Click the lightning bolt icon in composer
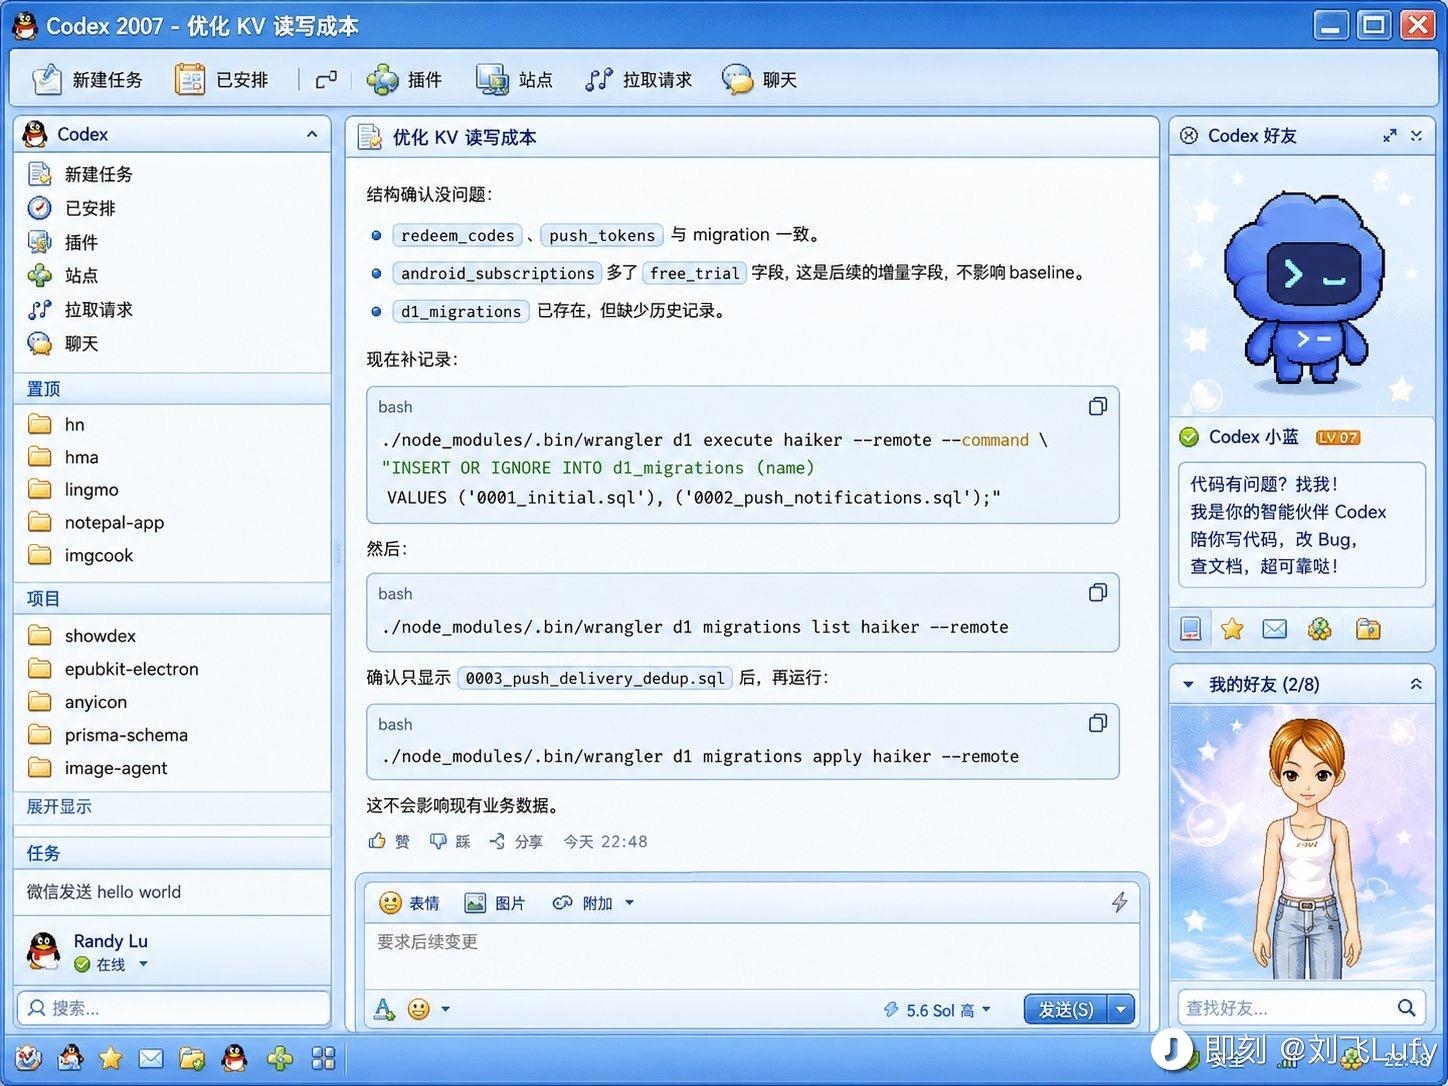 pos(1119,903)
